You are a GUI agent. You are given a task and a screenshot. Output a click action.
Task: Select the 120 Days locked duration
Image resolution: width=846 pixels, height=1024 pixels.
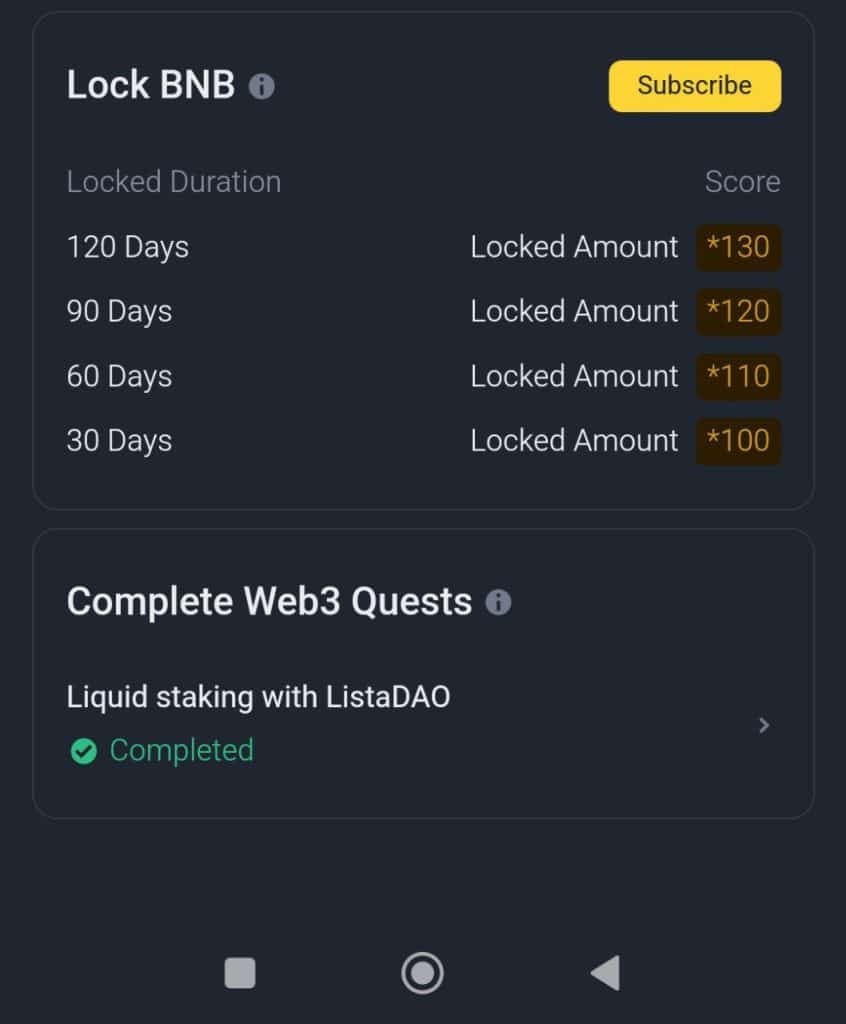click(x=128, y=247)
